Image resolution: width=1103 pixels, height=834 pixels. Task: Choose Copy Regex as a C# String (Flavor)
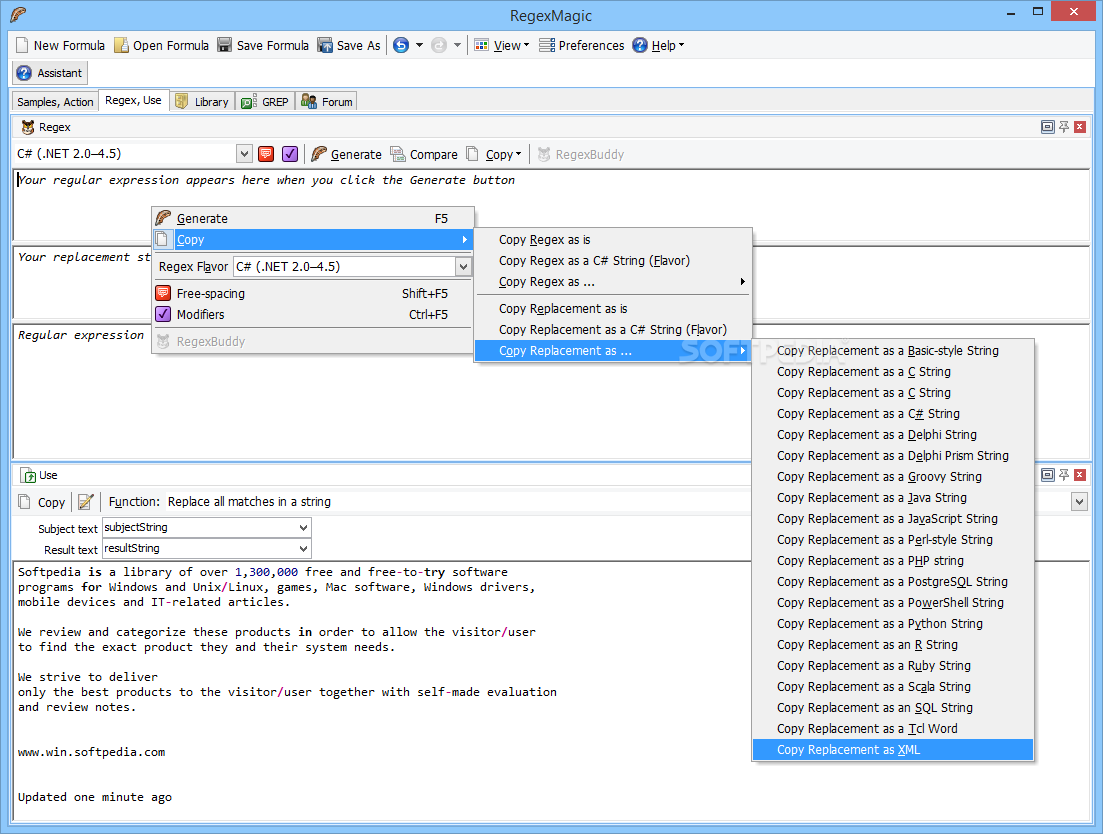point(613,261)
